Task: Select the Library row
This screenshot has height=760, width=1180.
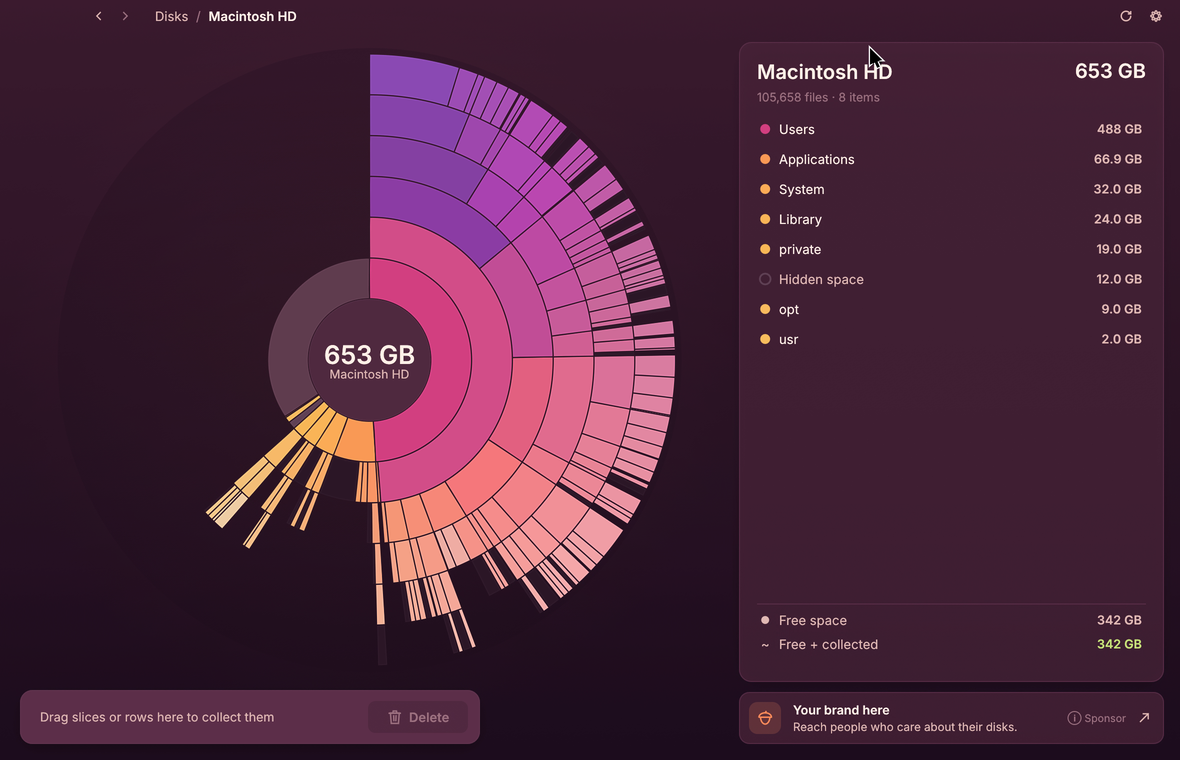Action: (951, 220)
